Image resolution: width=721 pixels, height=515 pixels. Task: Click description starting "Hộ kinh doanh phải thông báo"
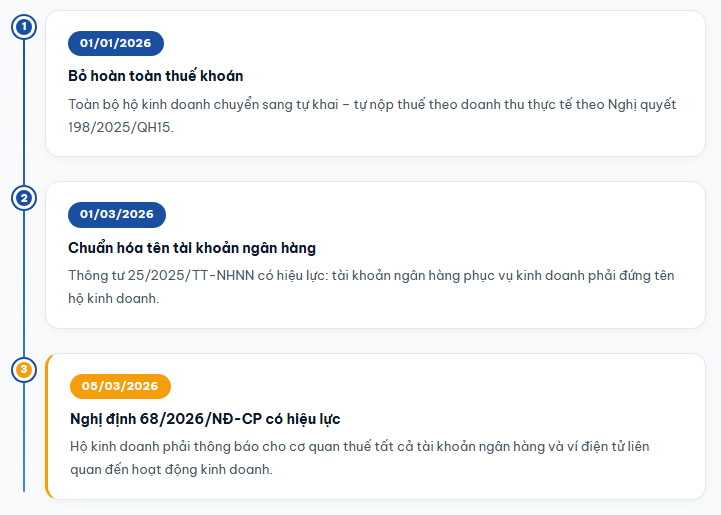pyautogui.click(x=360, y=447)
